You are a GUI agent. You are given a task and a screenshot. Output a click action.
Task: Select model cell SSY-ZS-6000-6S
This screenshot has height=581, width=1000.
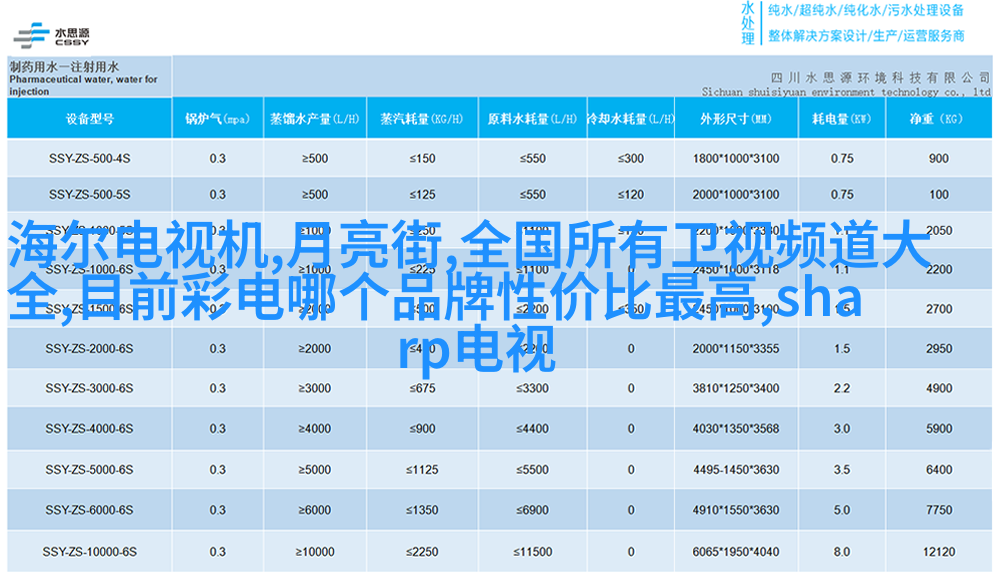pos(89,510)
